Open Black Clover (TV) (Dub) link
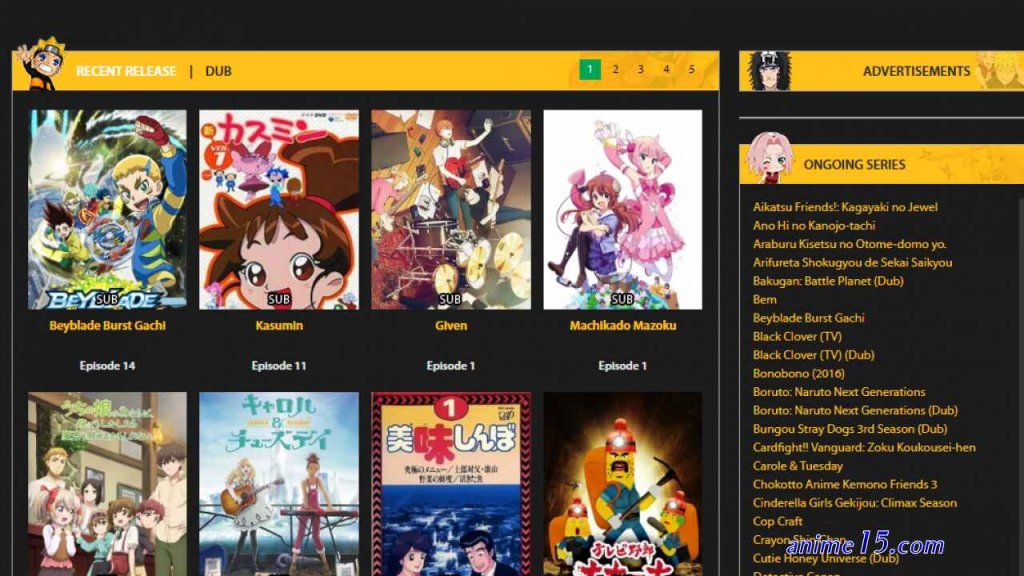This screenshot has height=576, width=1024. click(813, 355)
